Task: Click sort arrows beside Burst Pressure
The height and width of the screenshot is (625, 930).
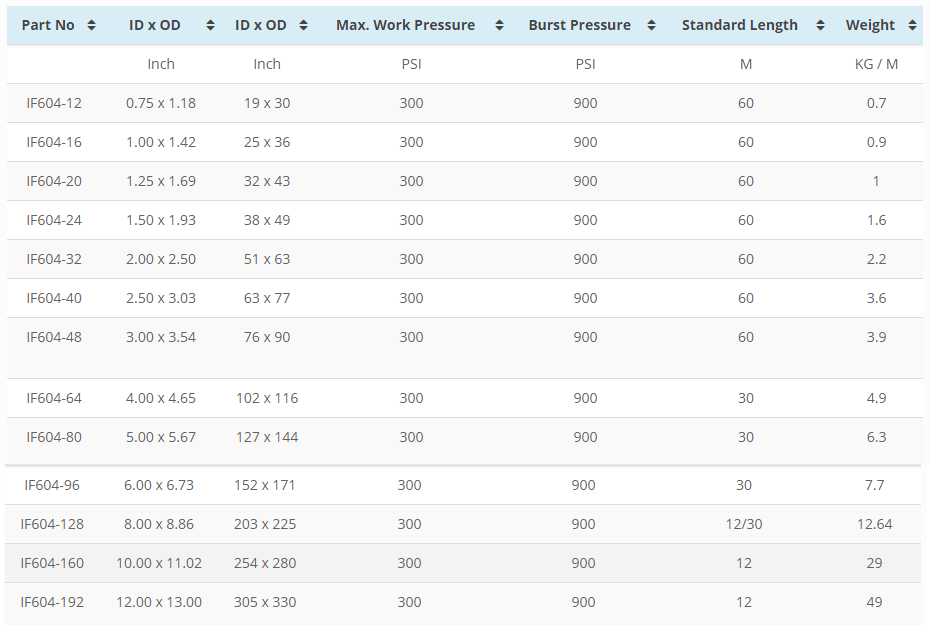Action: coord(652,25)
